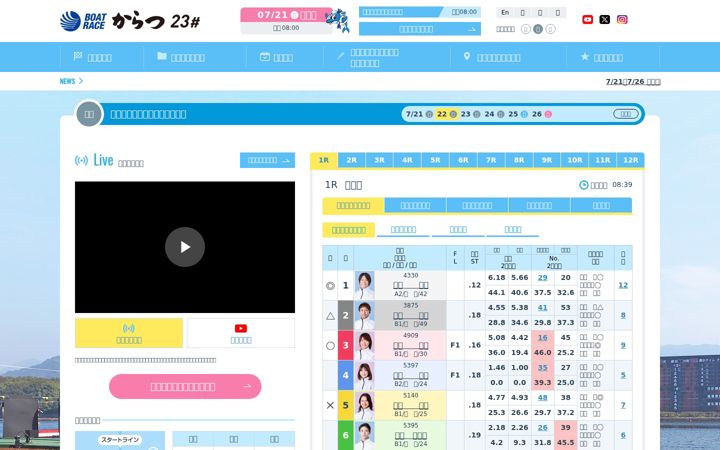Image resolution: width=720 pixels, height=450 pixels.
Task: Open motor number 26 link
Action: pyautogui.click(x=542, y=428)
